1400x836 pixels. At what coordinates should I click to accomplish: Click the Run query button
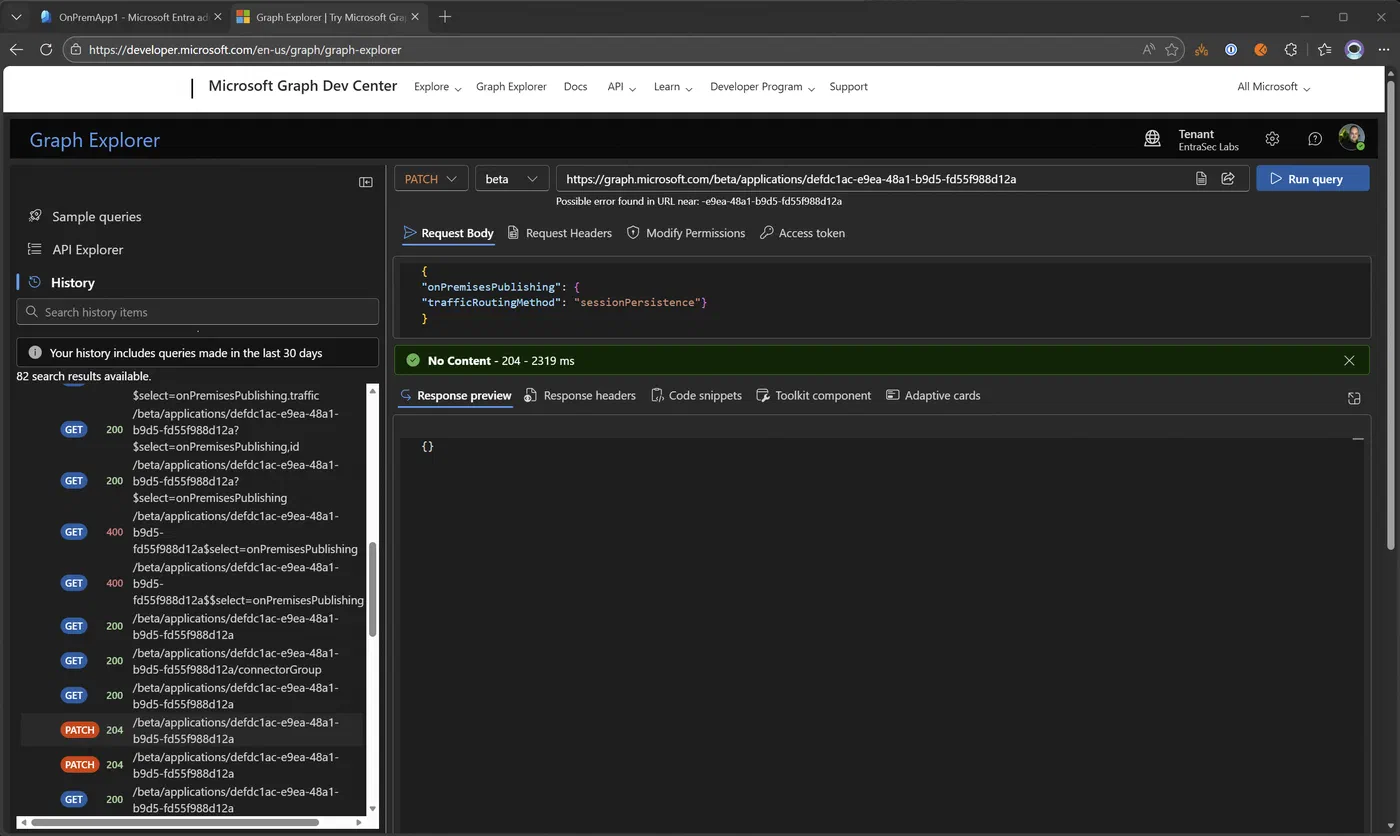pos(1313,179)
